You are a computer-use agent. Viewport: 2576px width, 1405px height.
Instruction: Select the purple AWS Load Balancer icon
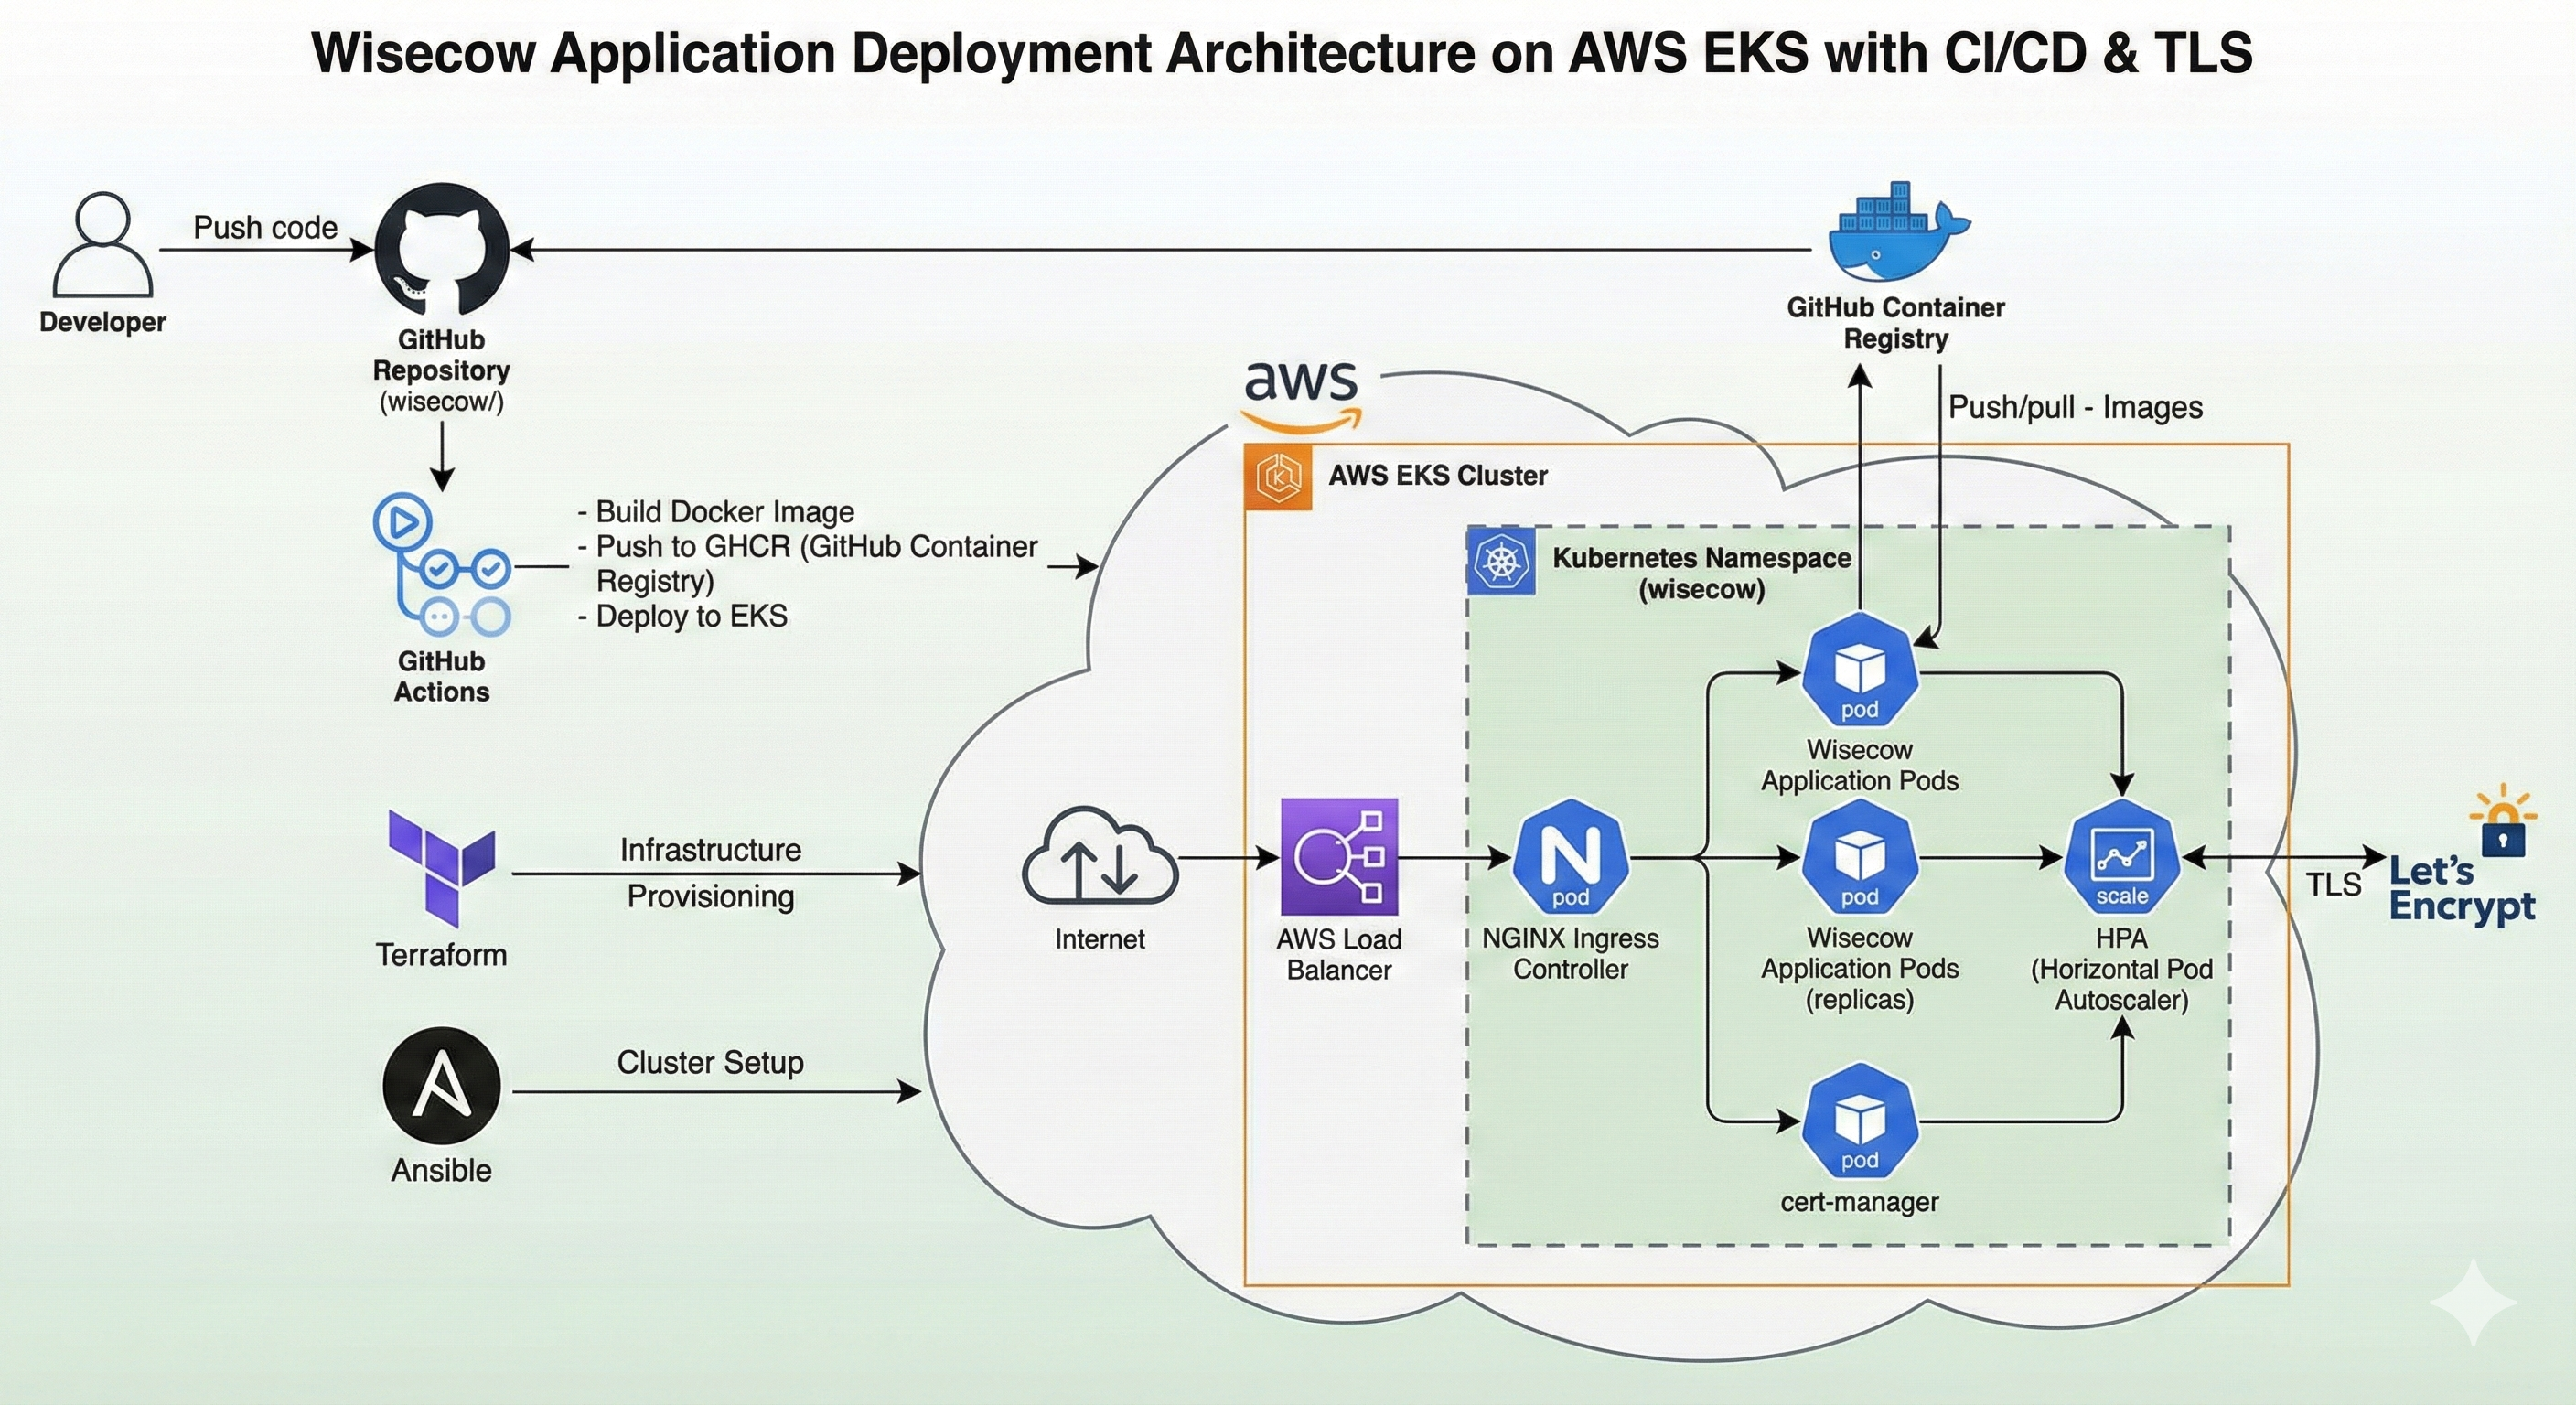point(1339,857)
